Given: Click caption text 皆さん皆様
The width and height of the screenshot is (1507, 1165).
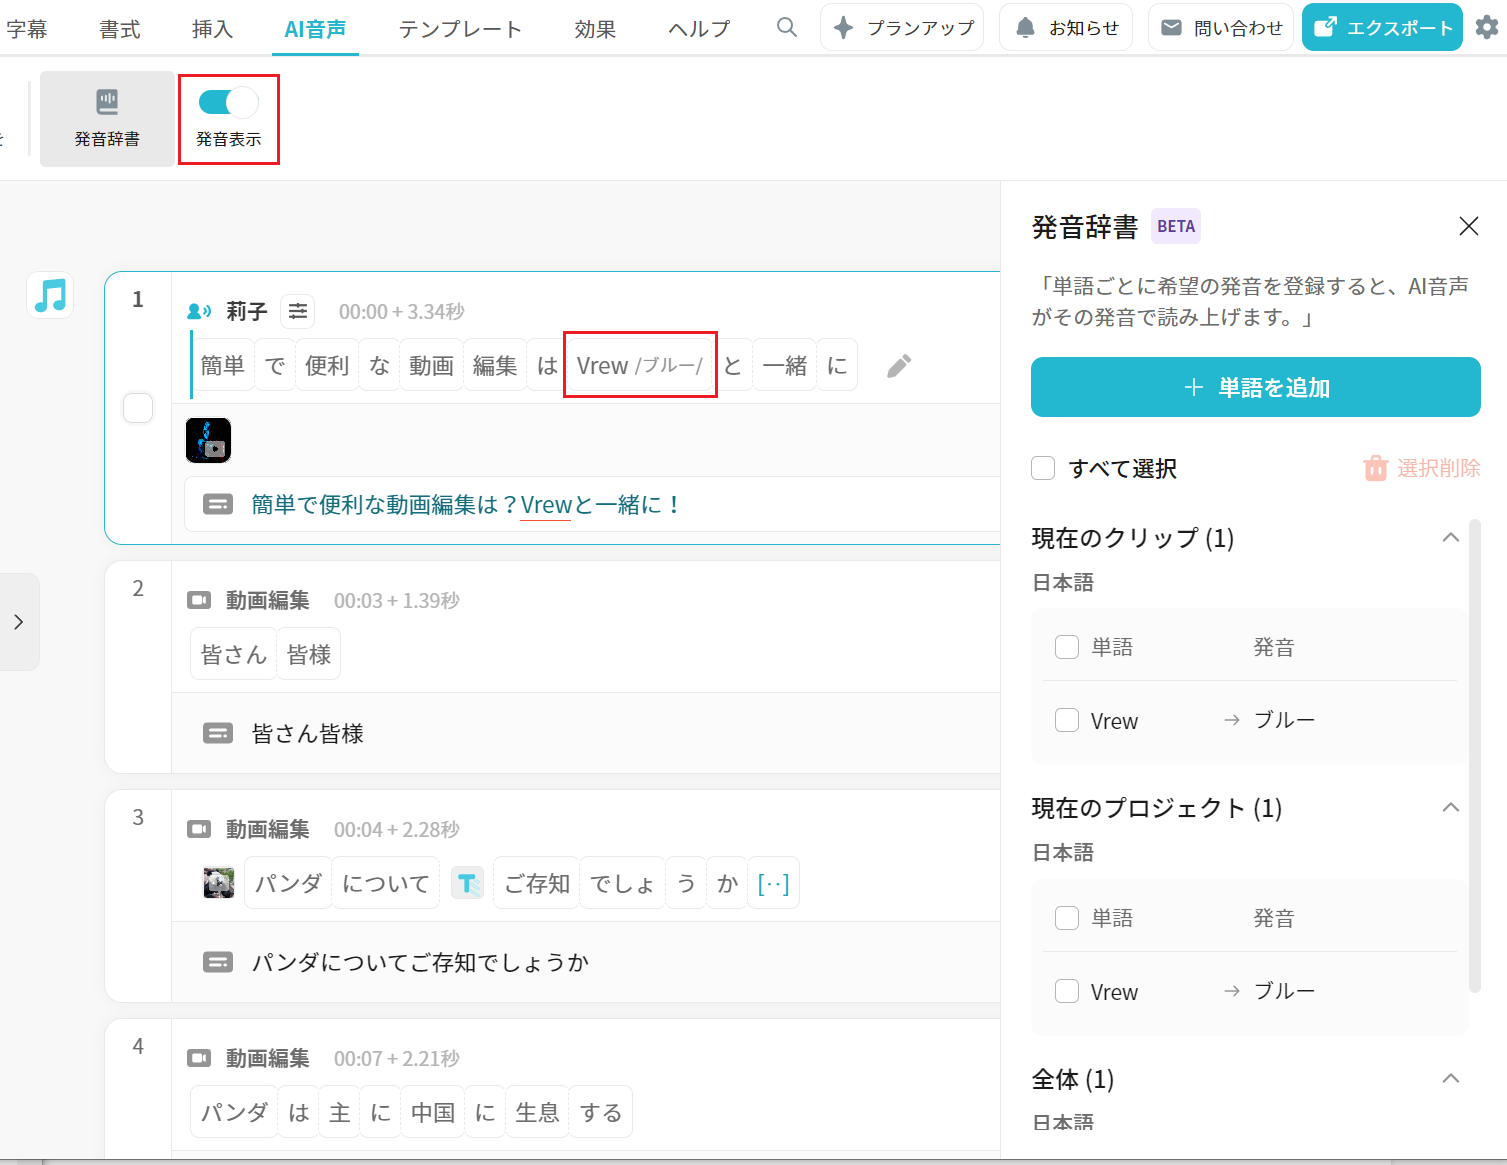Looking at the screenshot, I should click(308, 733).
